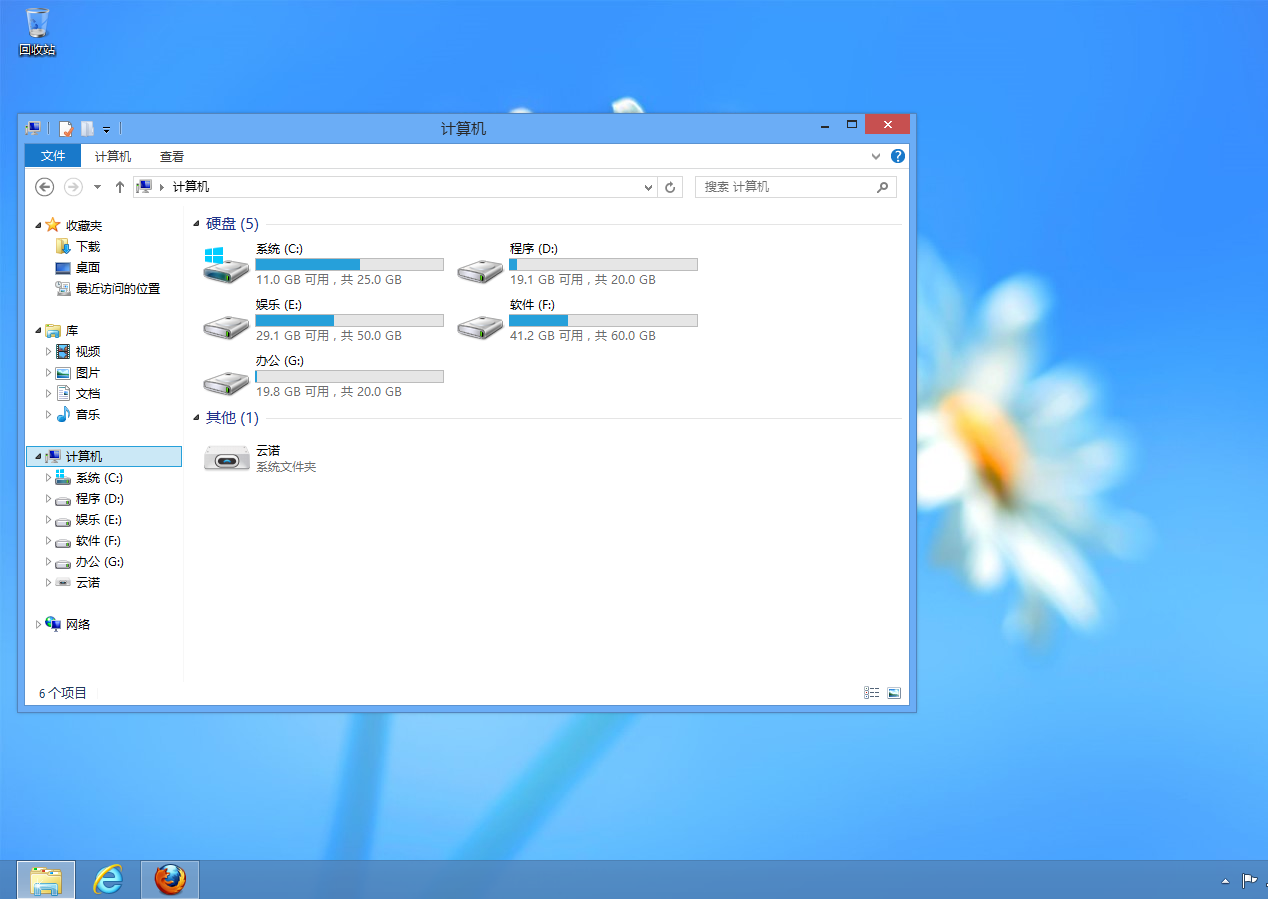
Task: Open 最近访问的位置 in favorites
Action: coord(118,288)
